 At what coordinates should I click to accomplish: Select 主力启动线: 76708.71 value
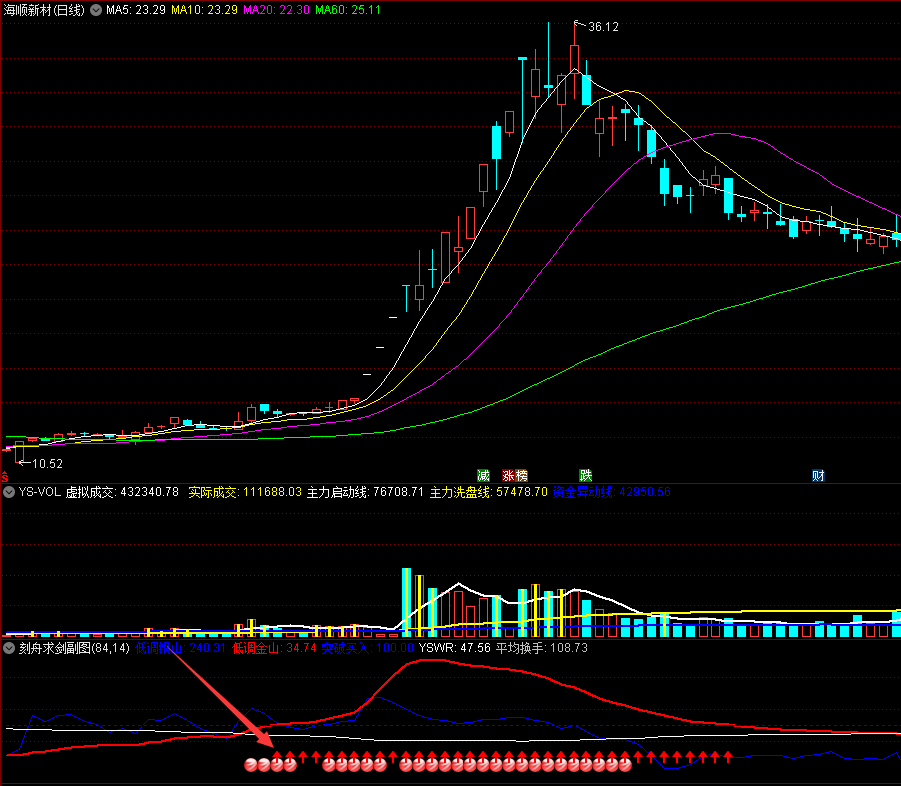tap(365, 492)
